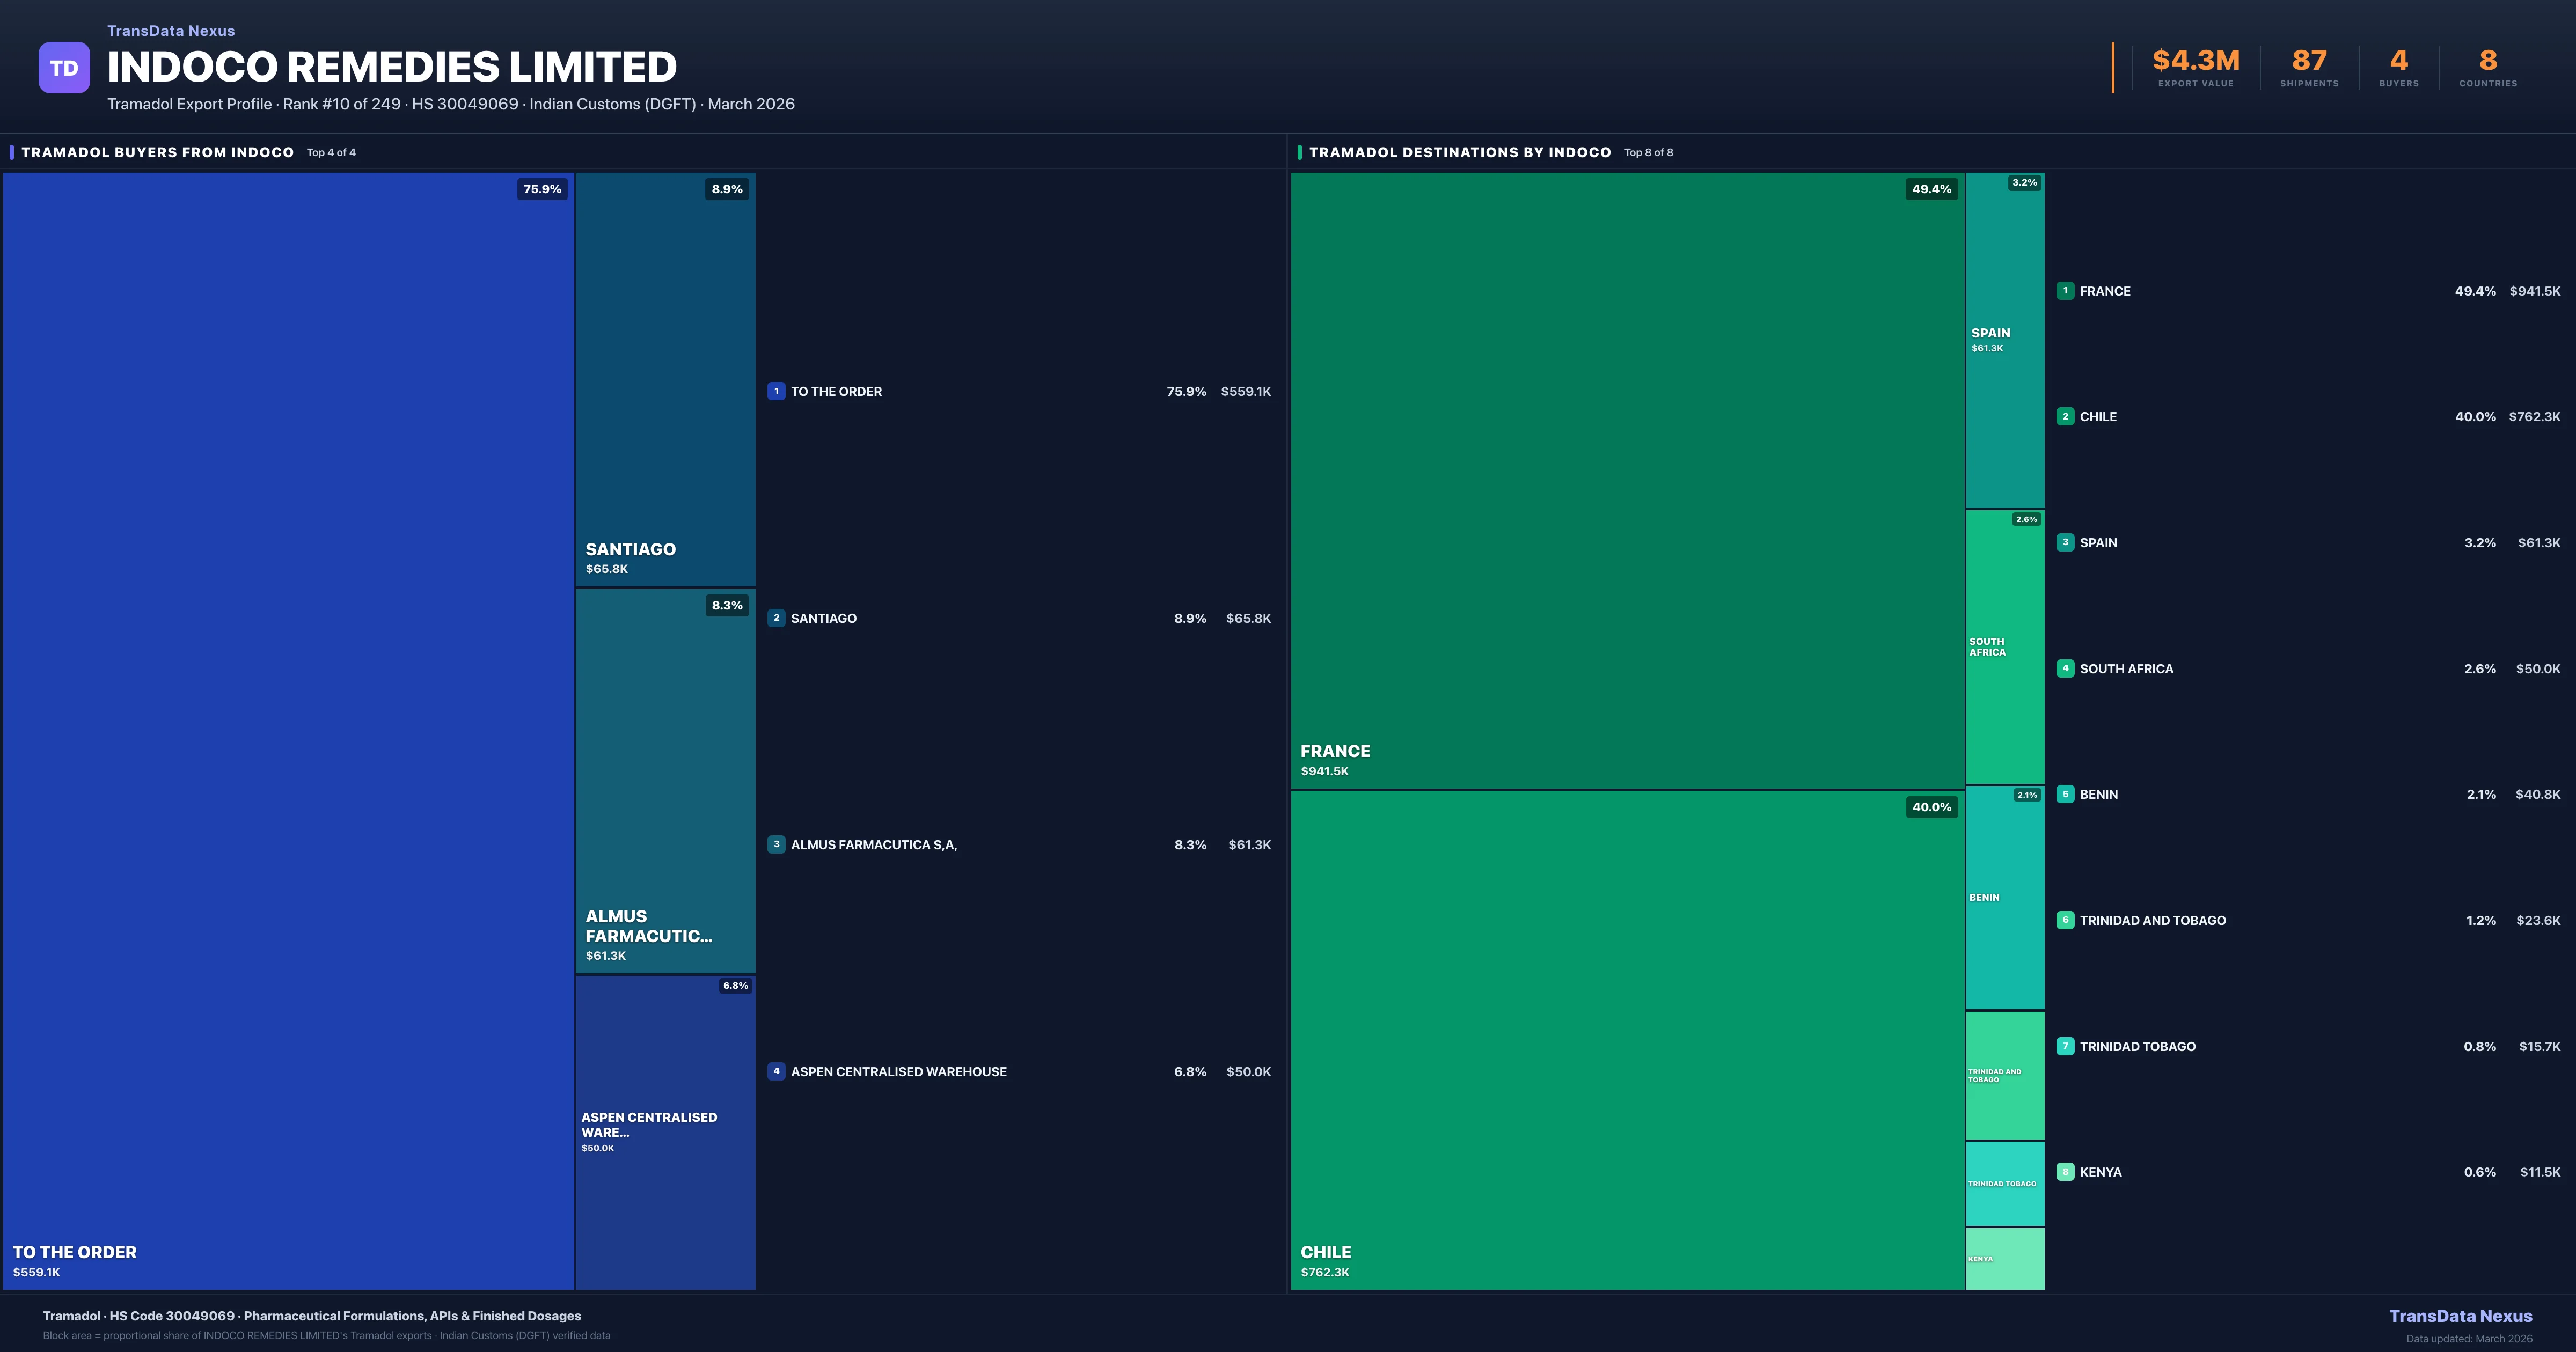Click the $4.3M export value stat
The height and width of the screenshot is (1352, 2576).
tap(2195, 61)
